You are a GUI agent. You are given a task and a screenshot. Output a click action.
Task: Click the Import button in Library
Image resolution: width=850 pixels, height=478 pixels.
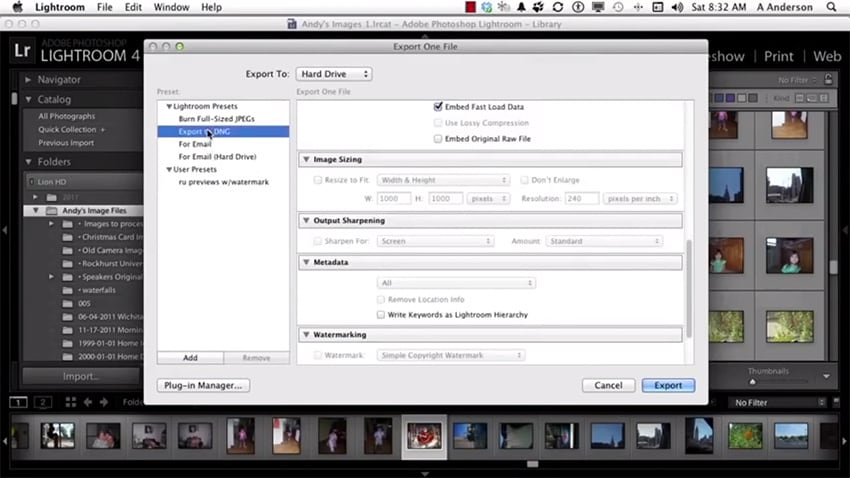tap(81, 376)
